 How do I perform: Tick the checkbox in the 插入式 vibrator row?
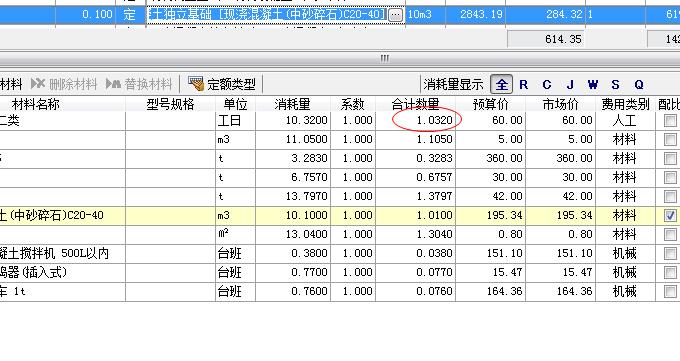click(670, 272)
